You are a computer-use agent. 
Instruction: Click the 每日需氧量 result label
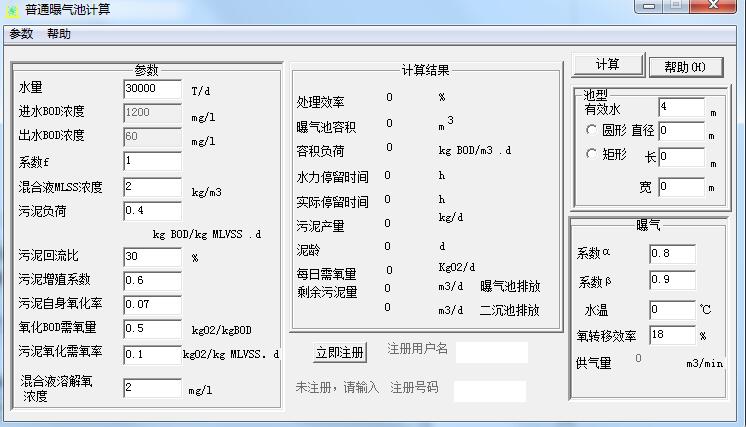pos(326,274)
